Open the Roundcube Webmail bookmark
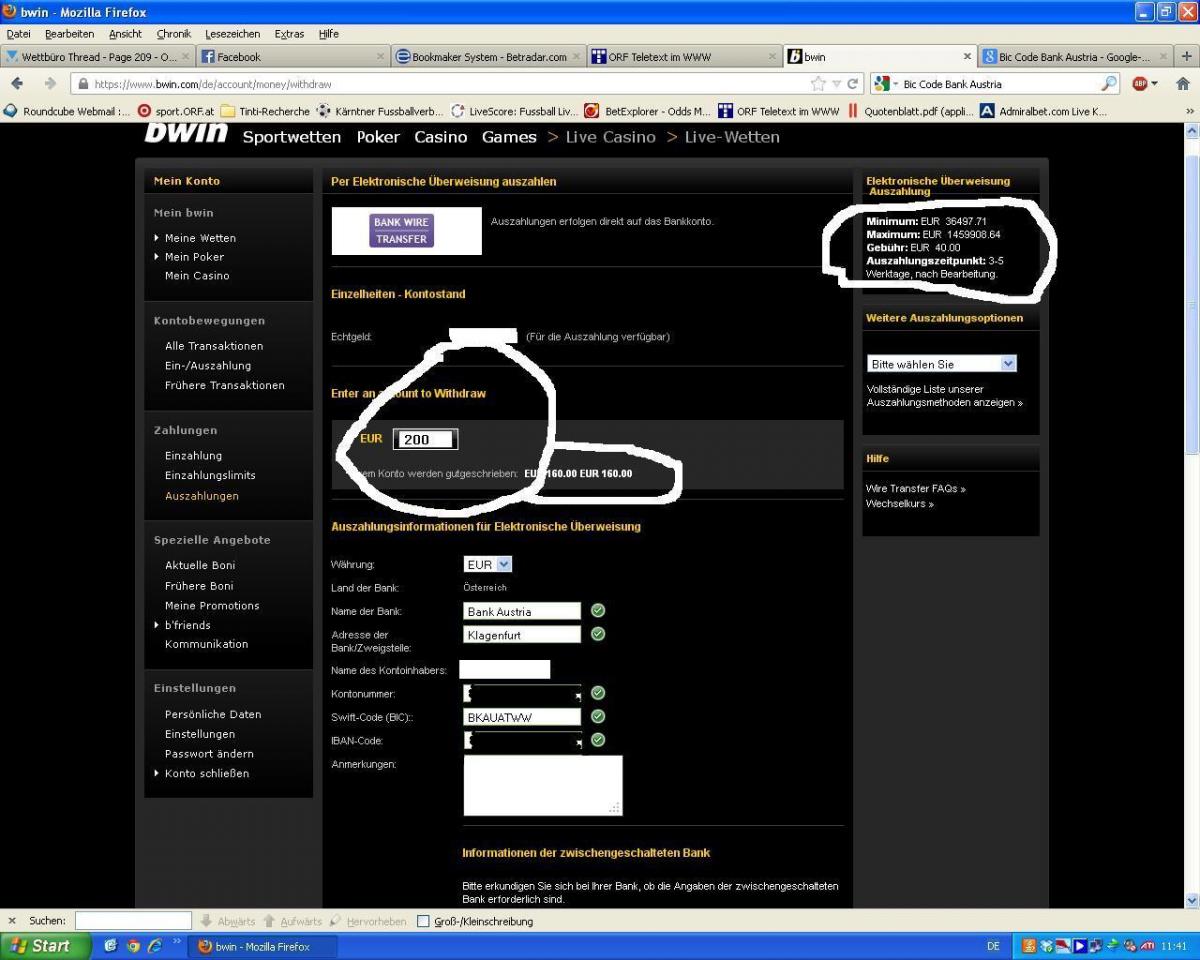Image resolution: width=1200 pixels, height=960 pixels. click(x=68, y=111)
